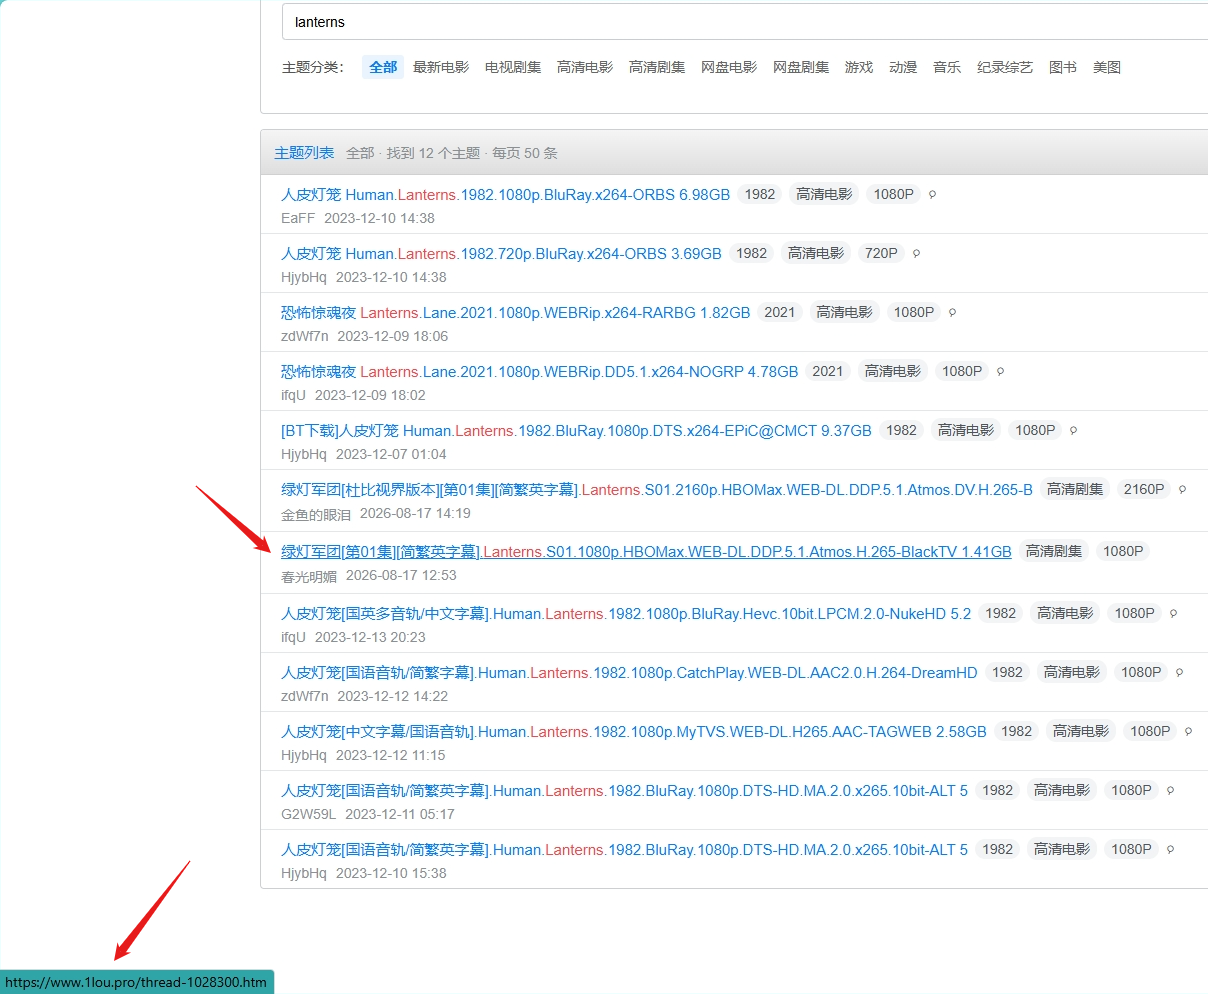Open 人皮灯笼 MyTVS TAGWEB 2.58GB thread

[634, 732]
